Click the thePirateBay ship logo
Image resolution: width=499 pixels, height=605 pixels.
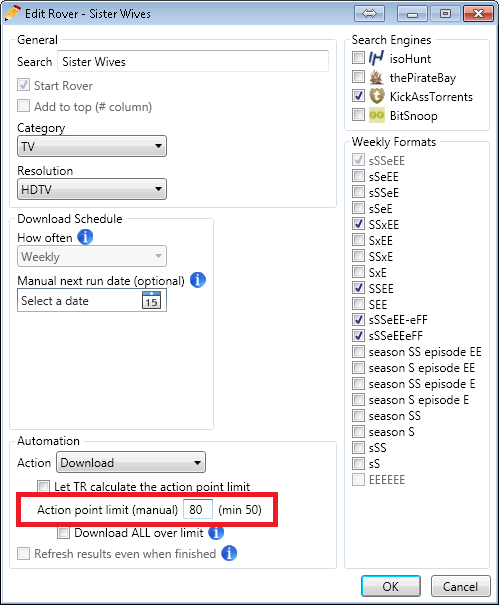pyautogui.click(x=376, y=78)
